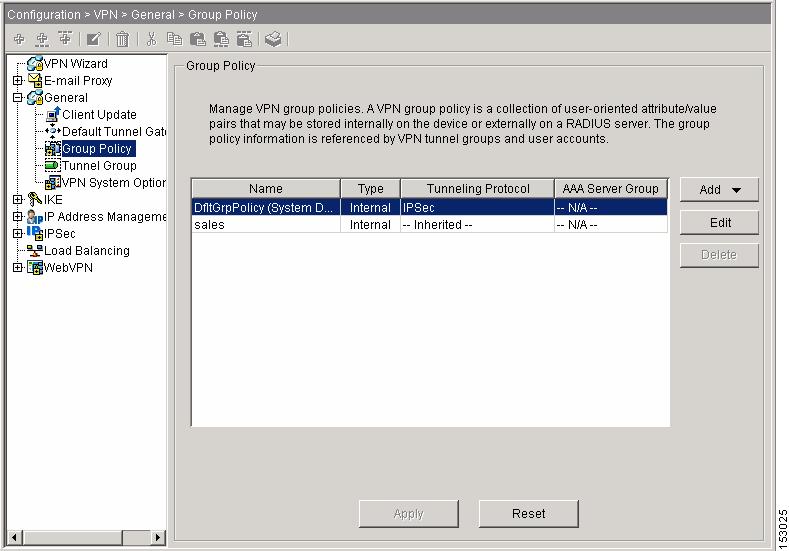The width and height of the screenshot is (789, 551).
Task: Click the Load Balancing network icon
Action: point(35,251)
